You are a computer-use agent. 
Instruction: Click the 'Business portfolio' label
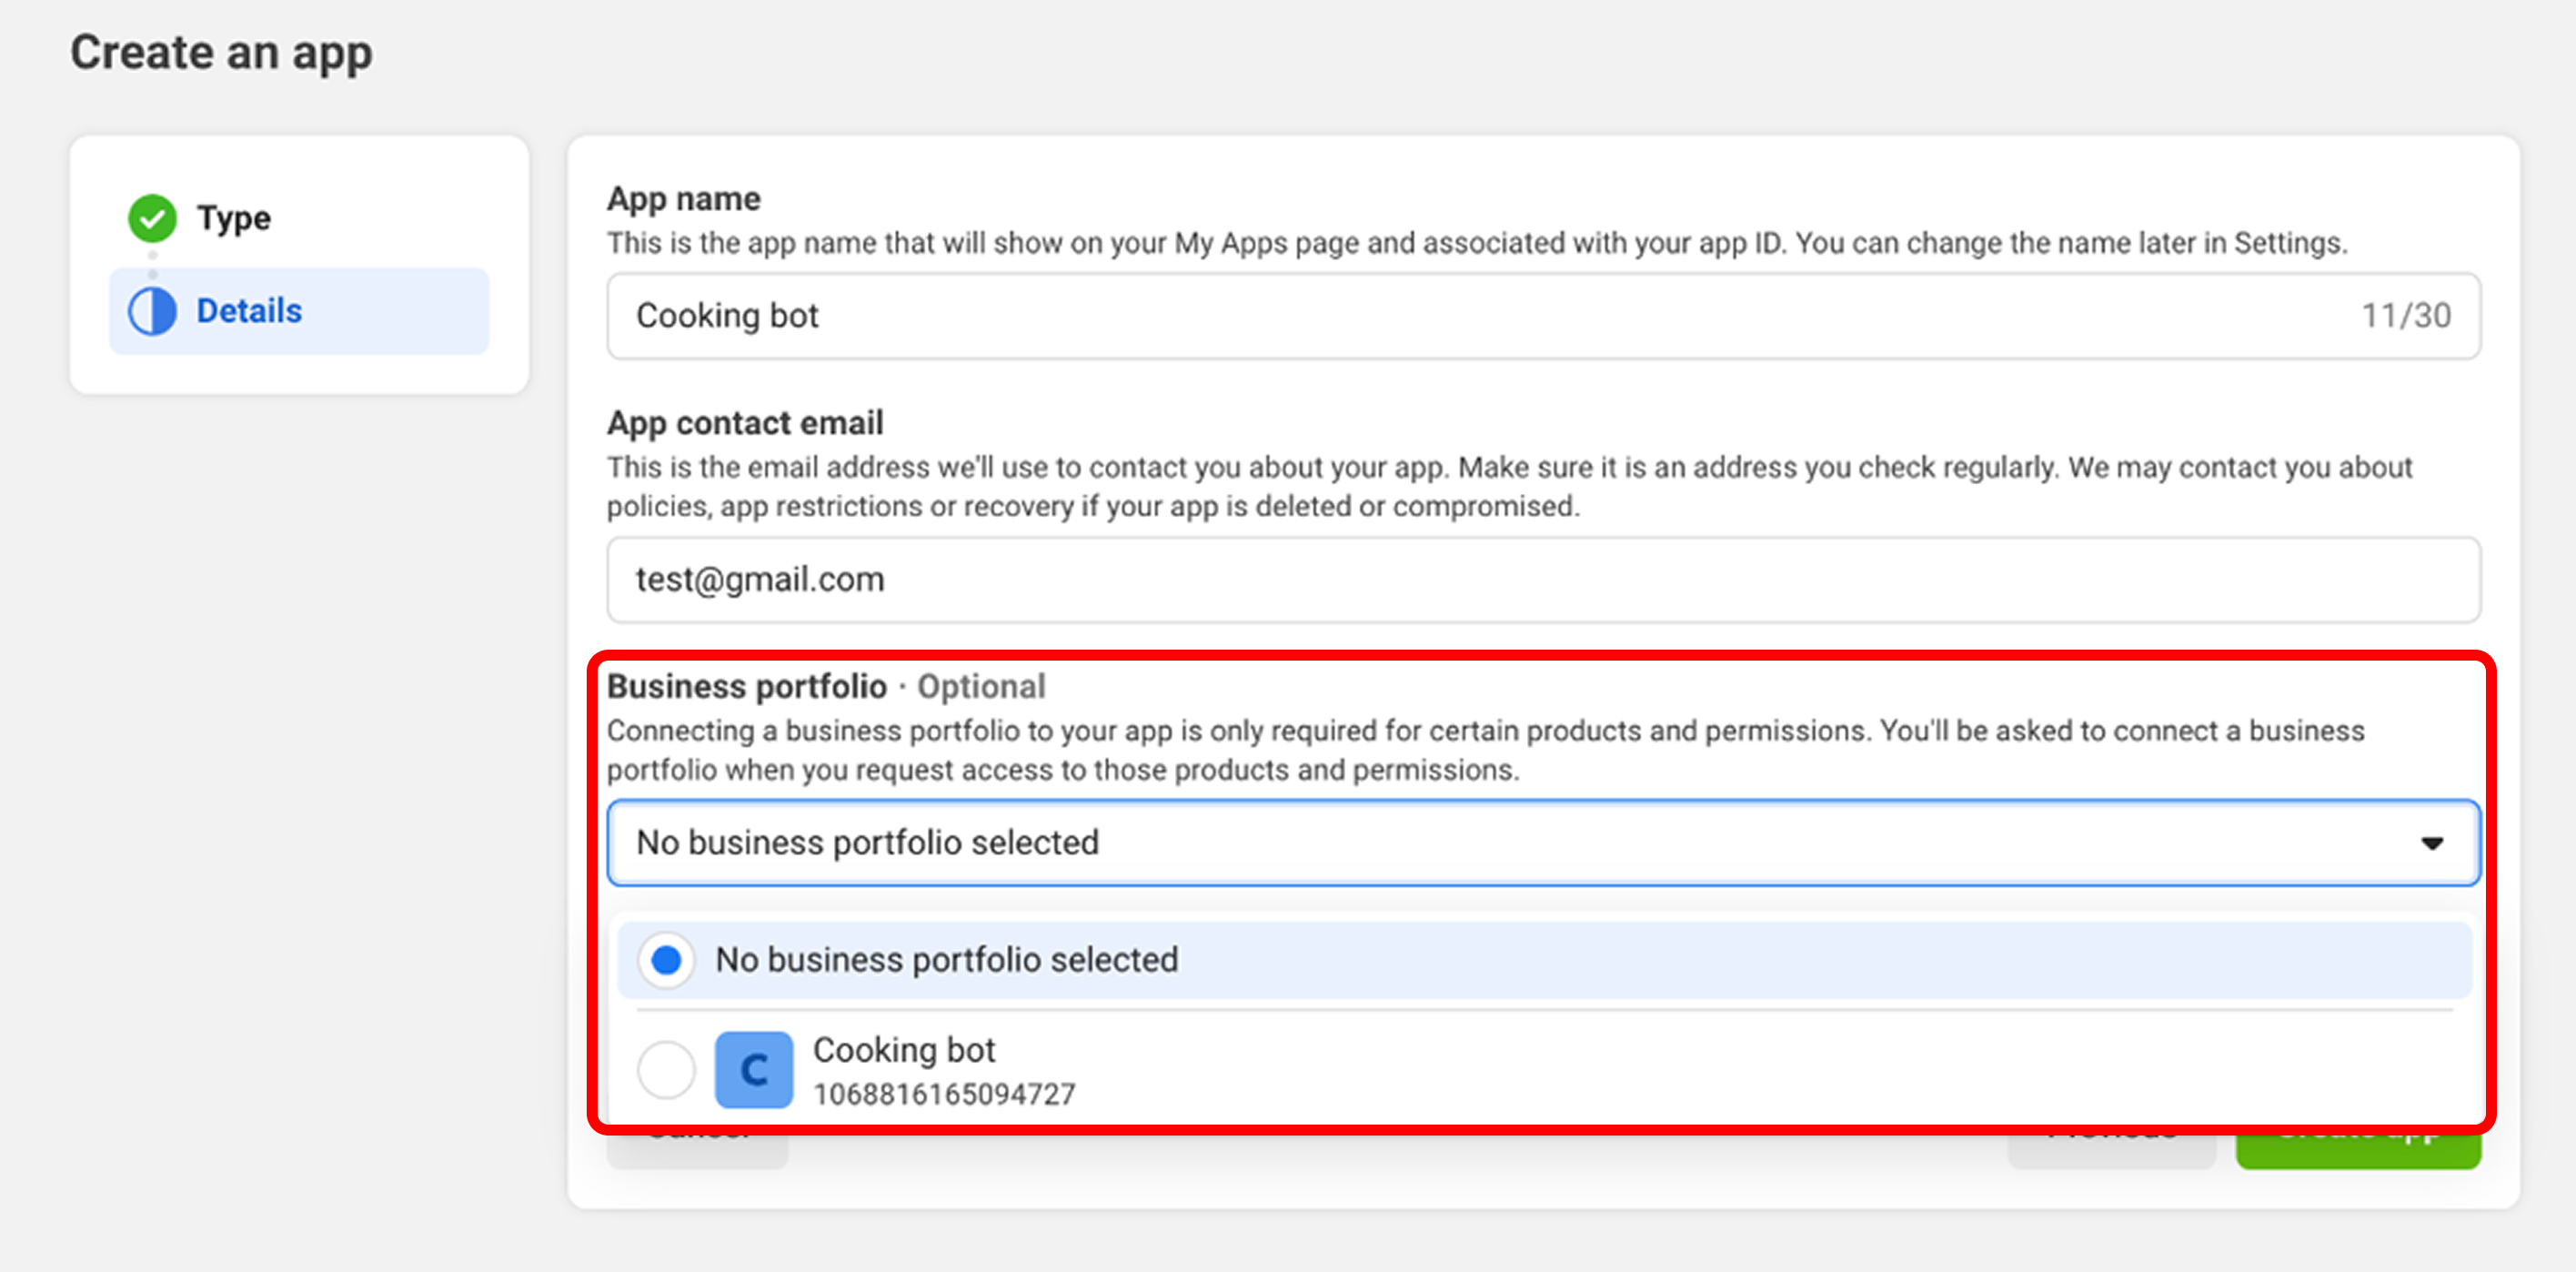746,687
